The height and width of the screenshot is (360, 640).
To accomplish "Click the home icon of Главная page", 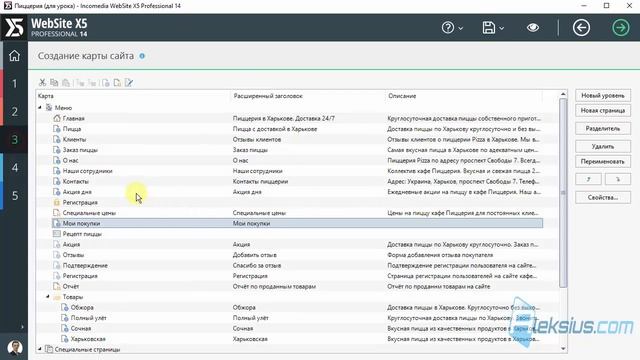I will 57,118.
